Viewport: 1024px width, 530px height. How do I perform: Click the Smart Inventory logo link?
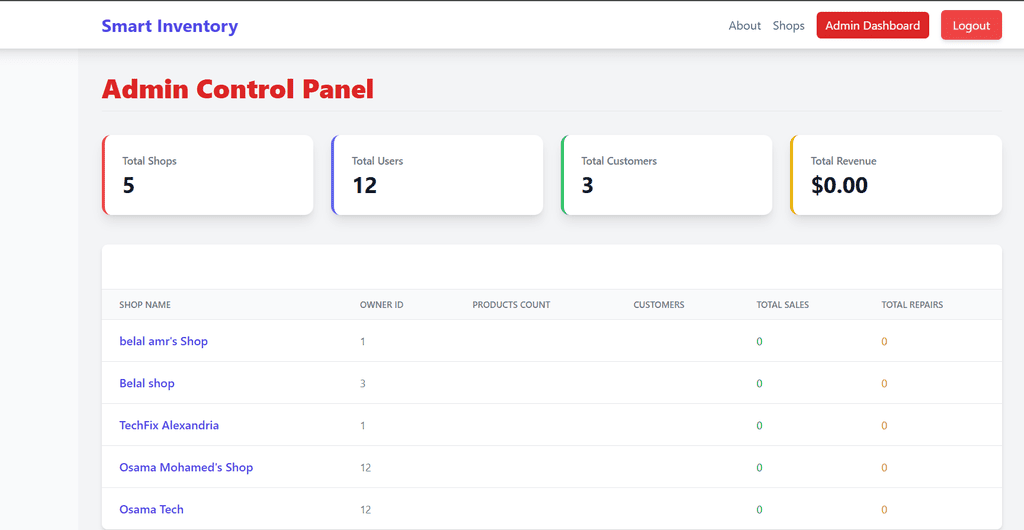tap(169, 26)
